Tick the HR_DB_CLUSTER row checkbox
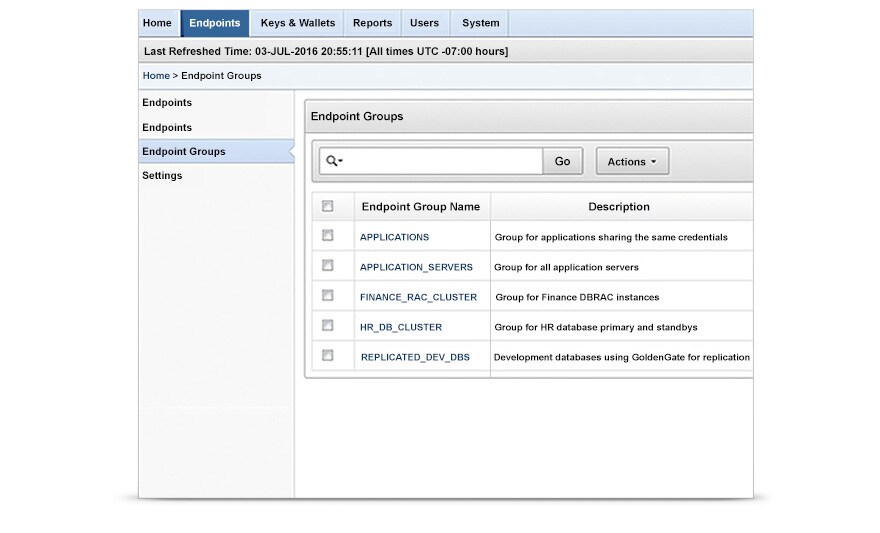880x533 pixels. click(x=327, y=326)
